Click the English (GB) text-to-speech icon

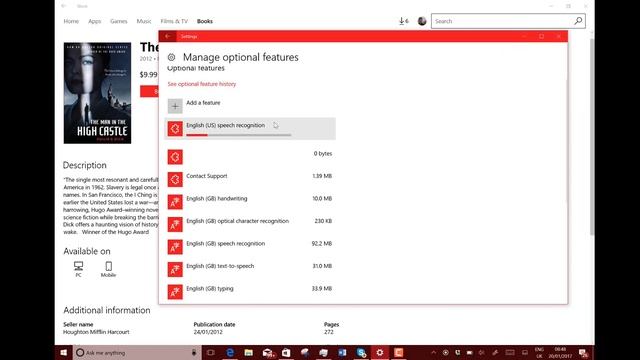(175, 269)
